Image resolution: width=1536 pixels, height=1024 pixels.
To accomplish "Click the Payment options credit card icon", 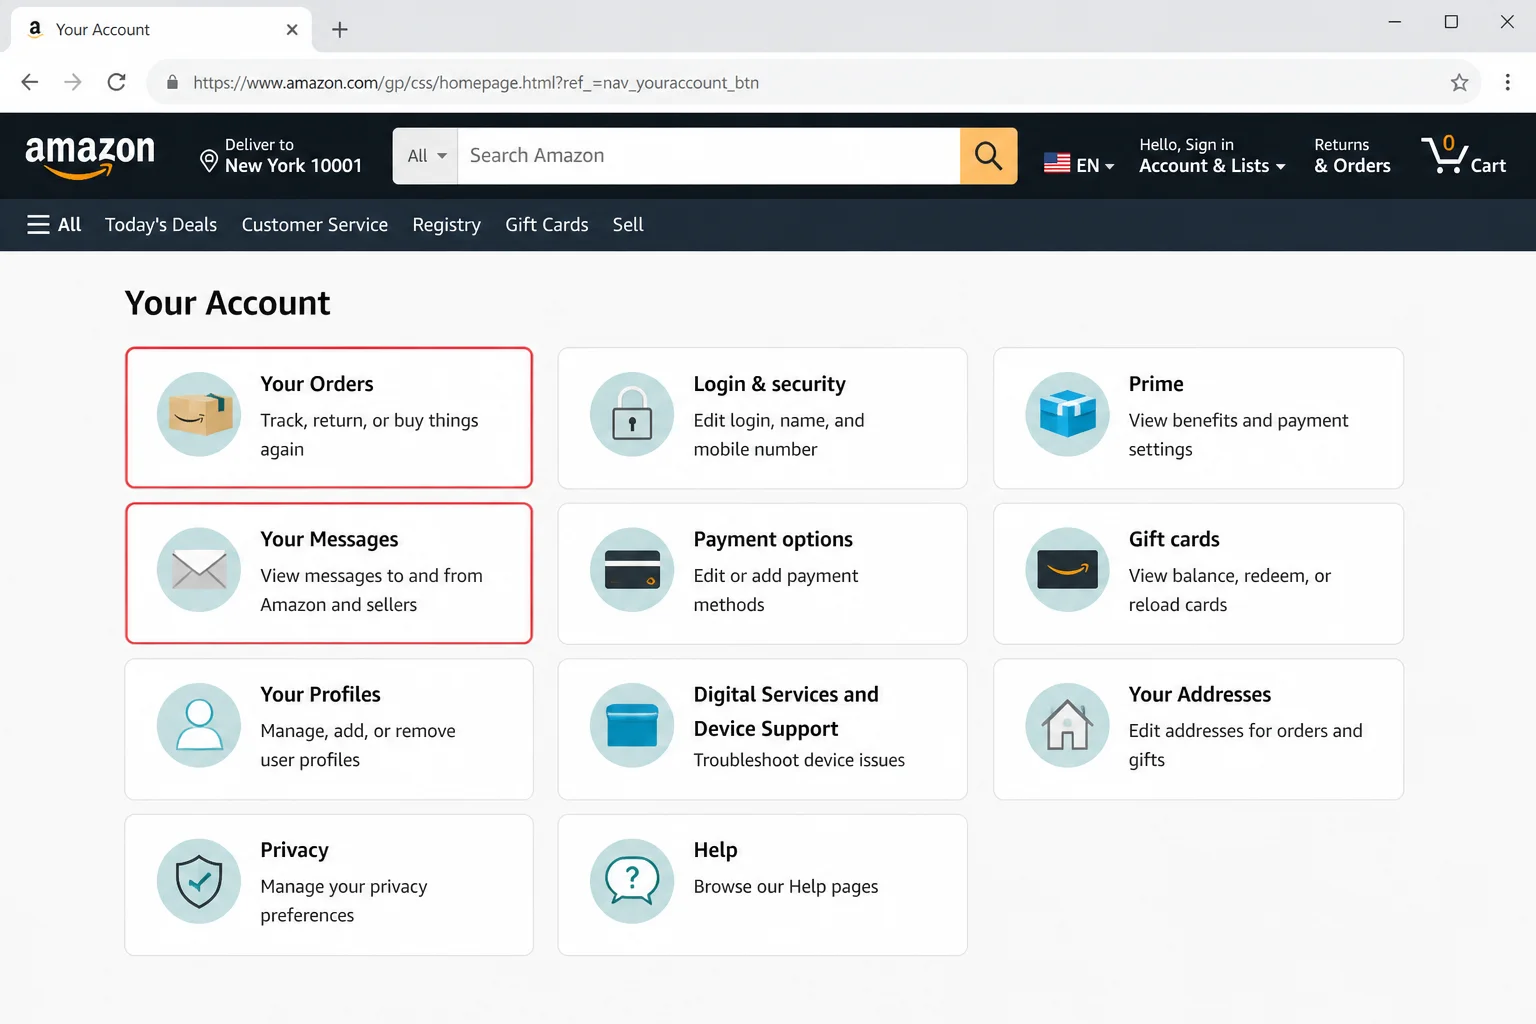I will [x=632, y=570].
